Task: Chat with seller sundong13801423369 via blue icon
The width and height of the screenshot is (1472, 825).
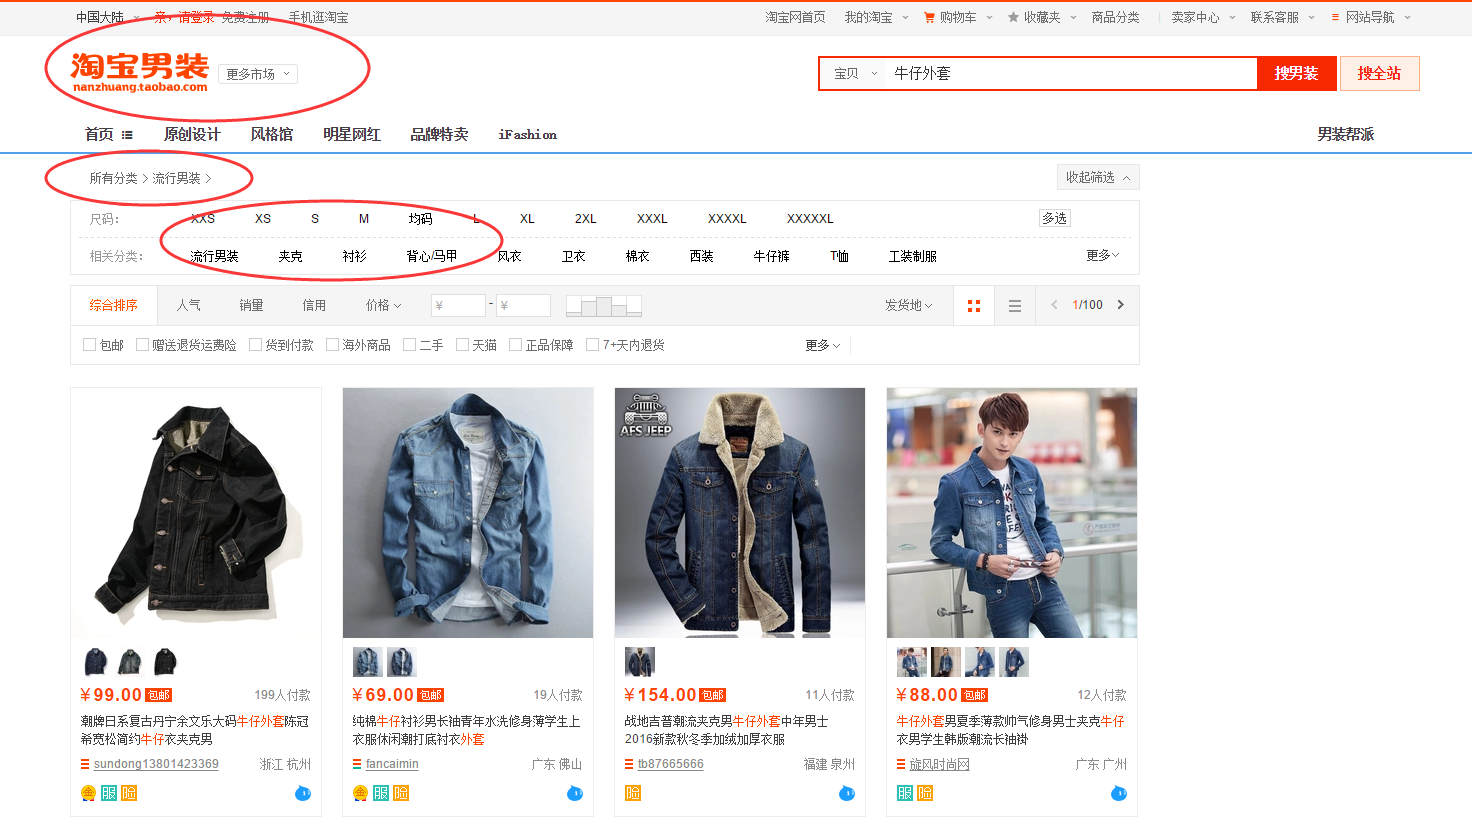Action: 303,793
